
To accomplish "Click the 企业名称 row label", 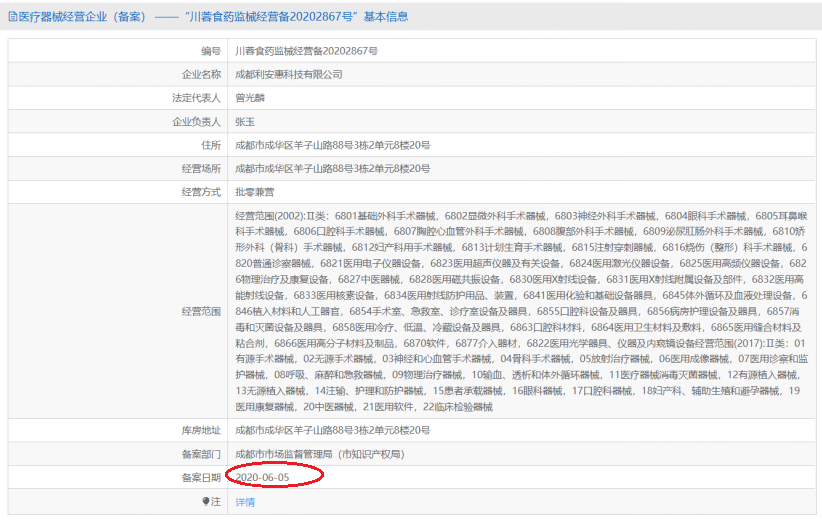I will click(201, 74).
